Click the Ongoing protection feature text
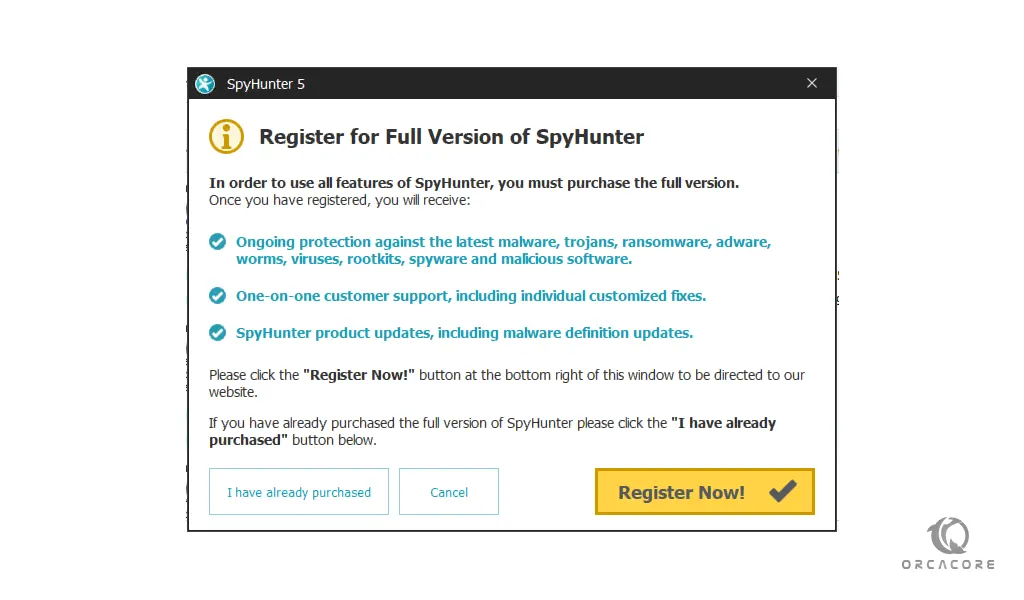The image size is (1024, 600). pos(504,251)
